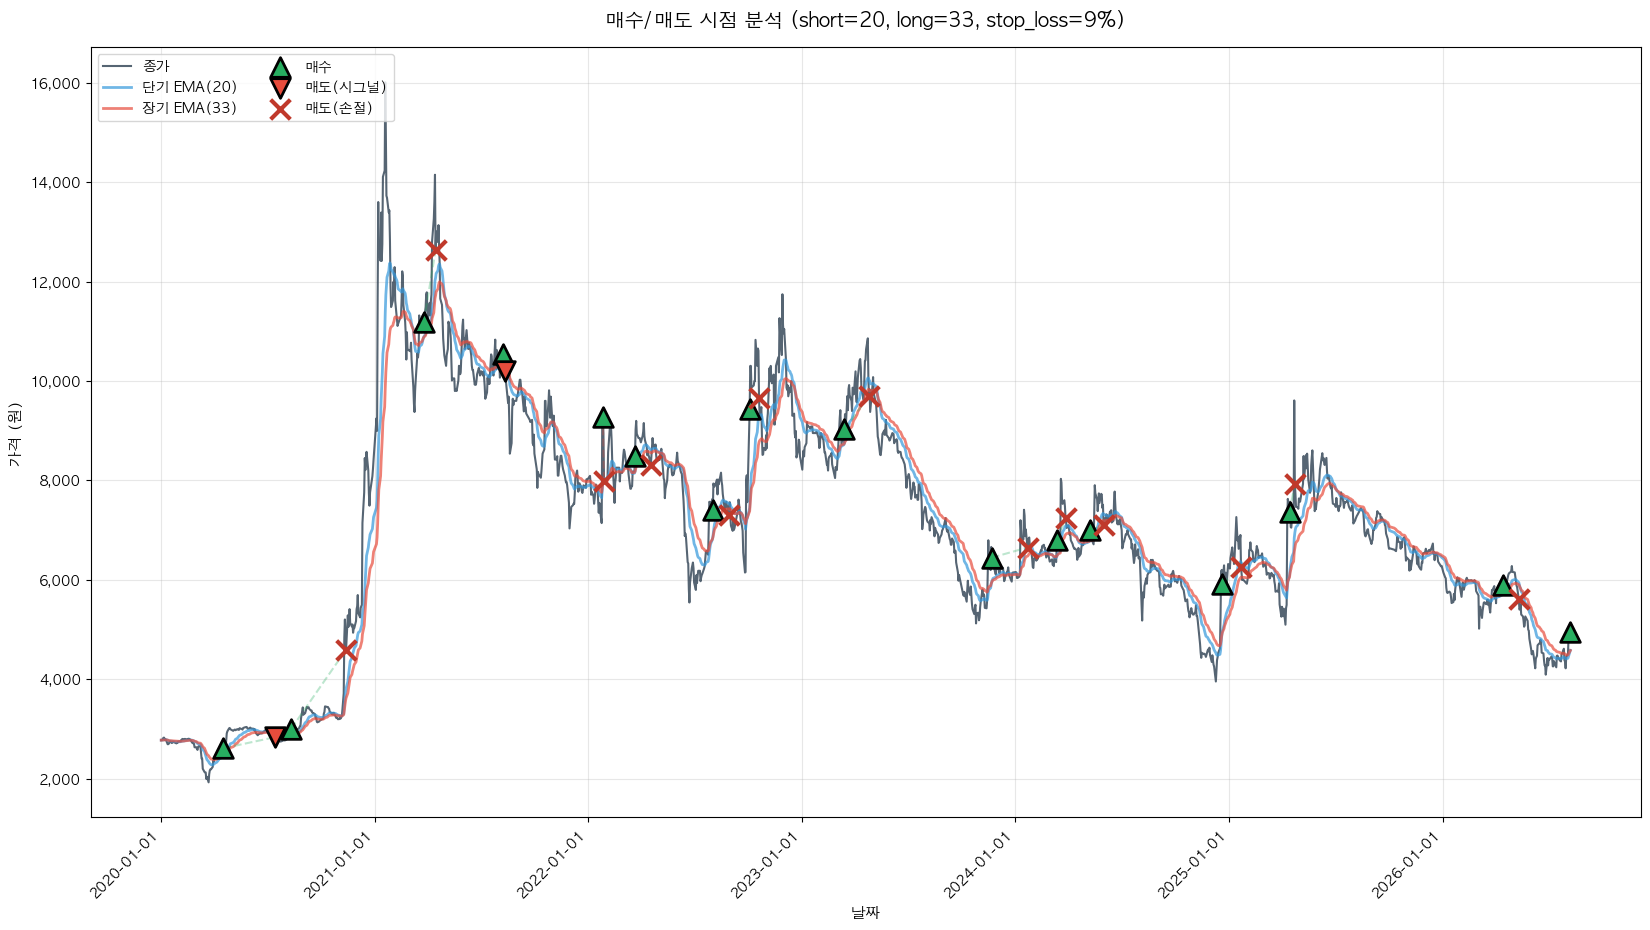
Task: Click the 10,000 y-axis tick label
Action: click(x=56, y=382)
